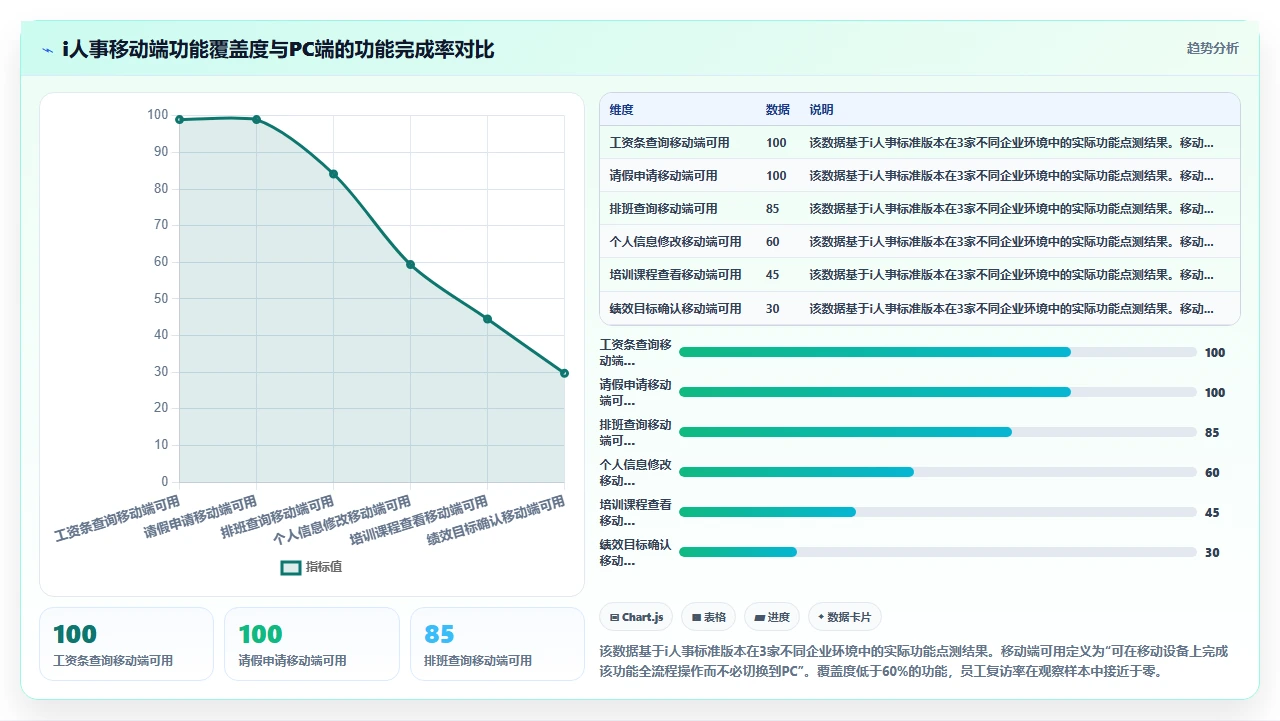This screenshot has width=1280, height=721.
Task: Click the 指标值 legend label text
Action: [324, 567]
